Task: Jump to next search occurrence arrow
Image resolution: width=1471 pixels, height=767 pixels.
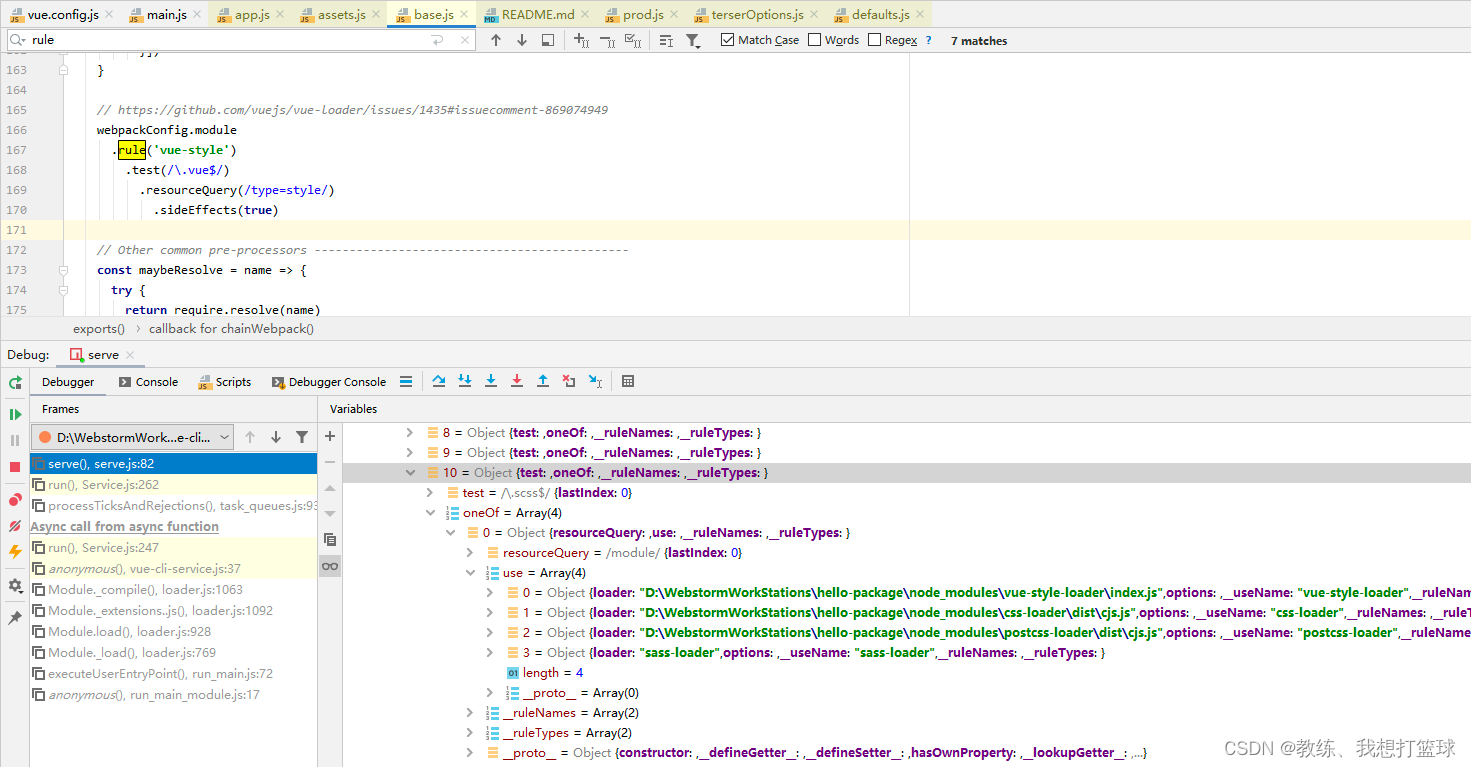Action: [x=522, y=40]
